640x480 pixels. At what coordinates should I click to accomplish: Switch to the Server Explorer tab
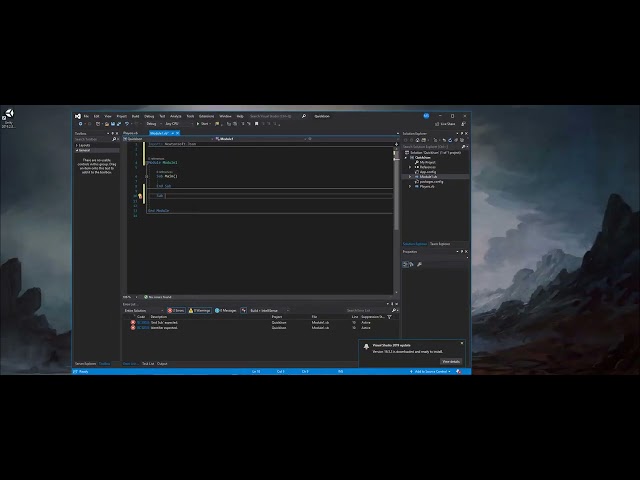point(85,364)
